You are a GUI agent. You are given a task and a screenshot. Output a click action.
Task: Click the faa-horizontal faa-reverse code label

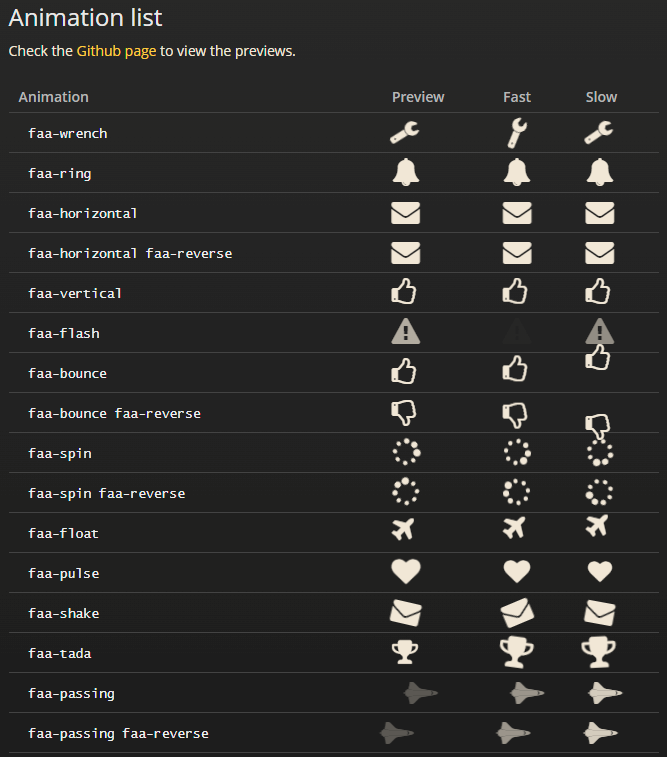tap(130, 254)
